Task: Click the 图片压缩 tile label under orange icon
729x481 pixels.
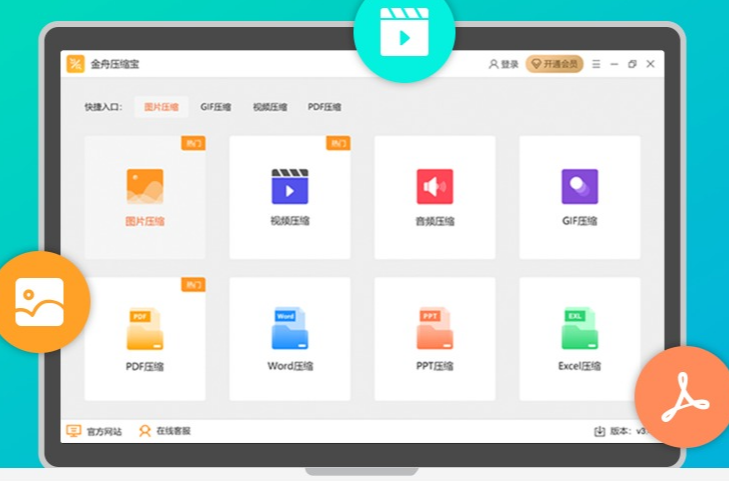Action: click(145, 221)
